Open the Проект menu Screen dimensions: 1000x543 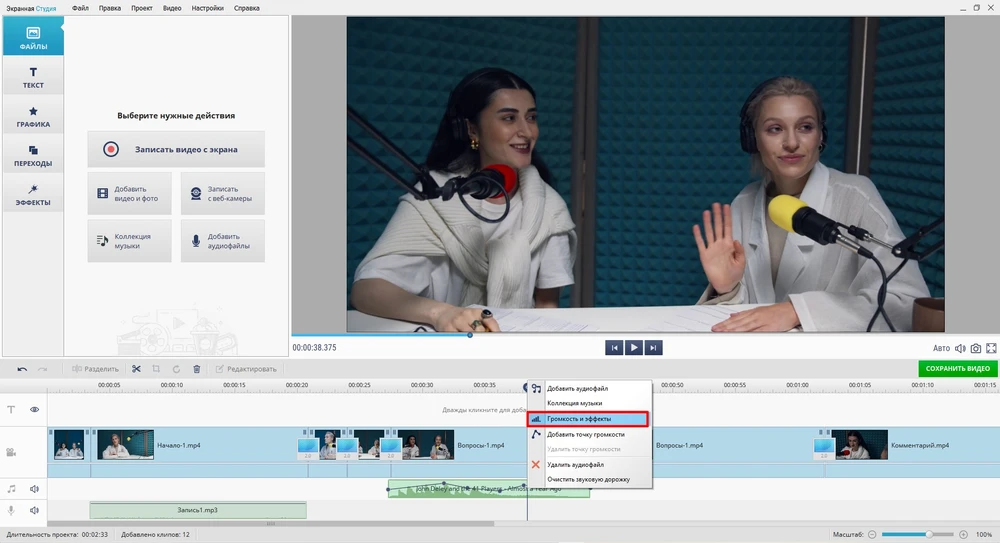click(x=140, y=8)
